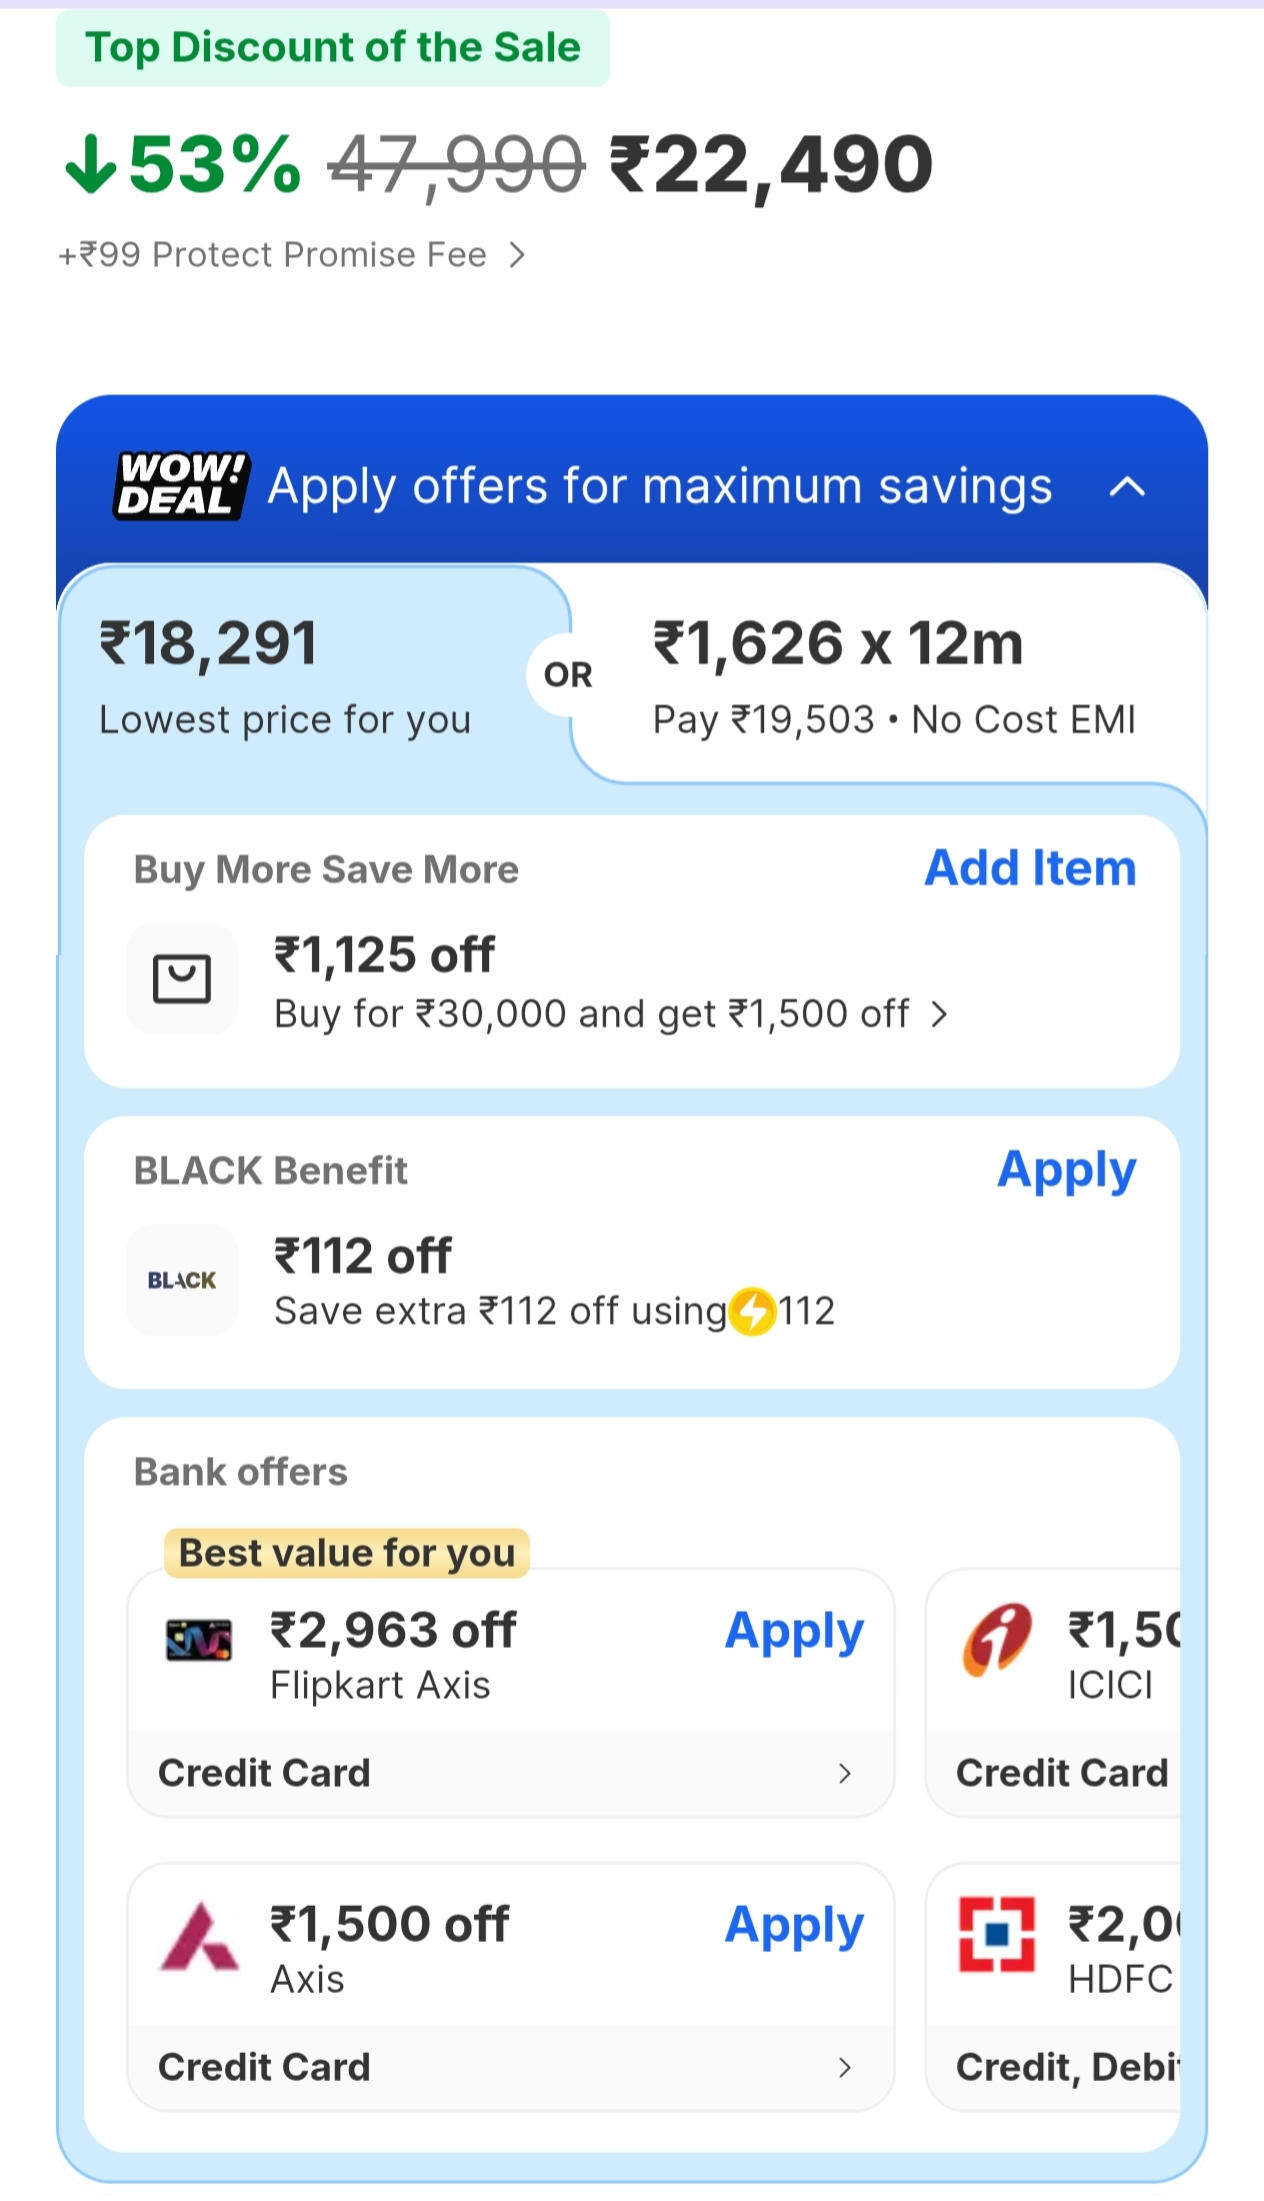Click the HDFC bank logo icon
The height and width of the screenshot is (2201, 1264).
click(996, 1934)
